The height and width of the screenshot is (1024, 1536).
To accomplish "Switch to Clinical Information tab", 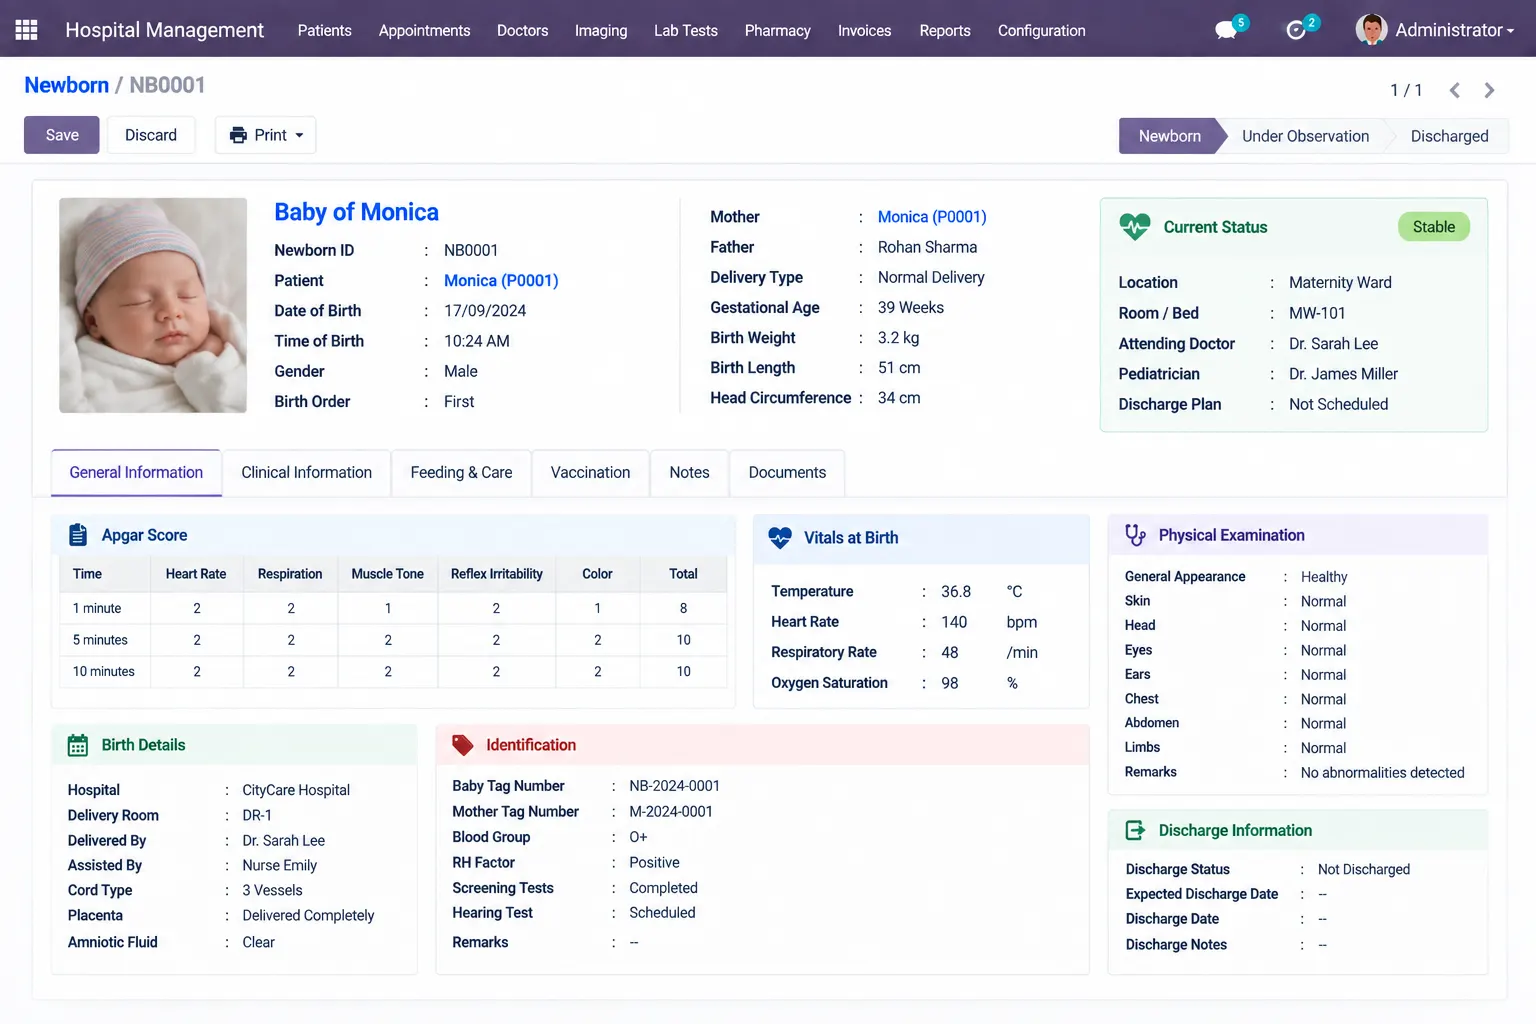I will (306, 473).
